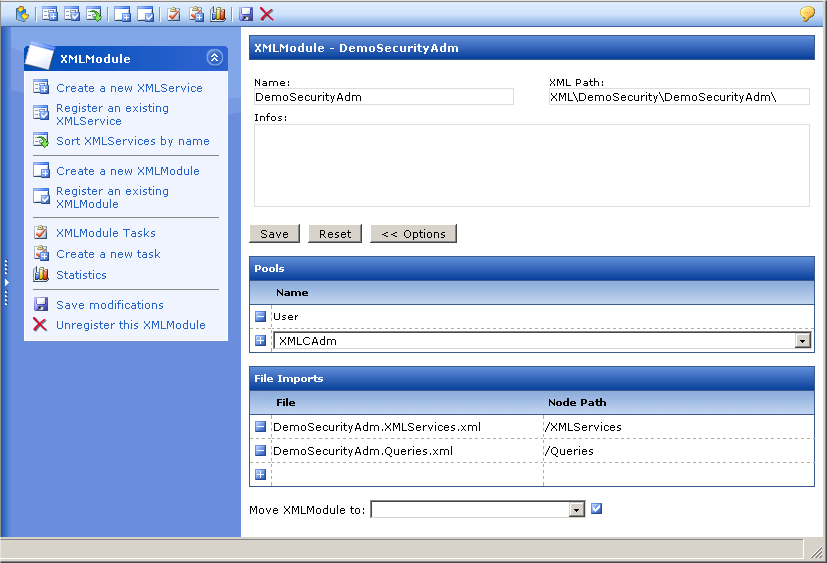Click the Infos text area
This screenshot has height=563, width=827.
click(x=531, y=165)
